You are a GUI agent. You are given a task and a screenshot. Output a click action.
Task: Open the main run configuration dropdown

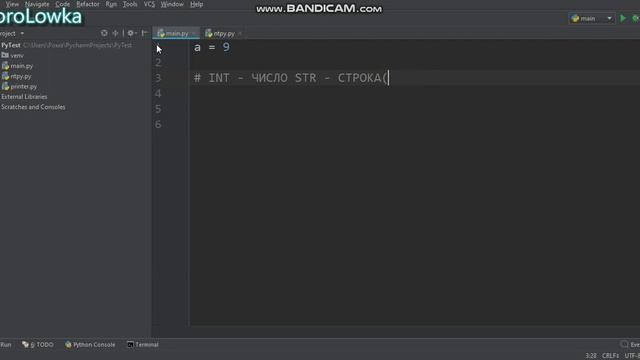coord(592,18)
